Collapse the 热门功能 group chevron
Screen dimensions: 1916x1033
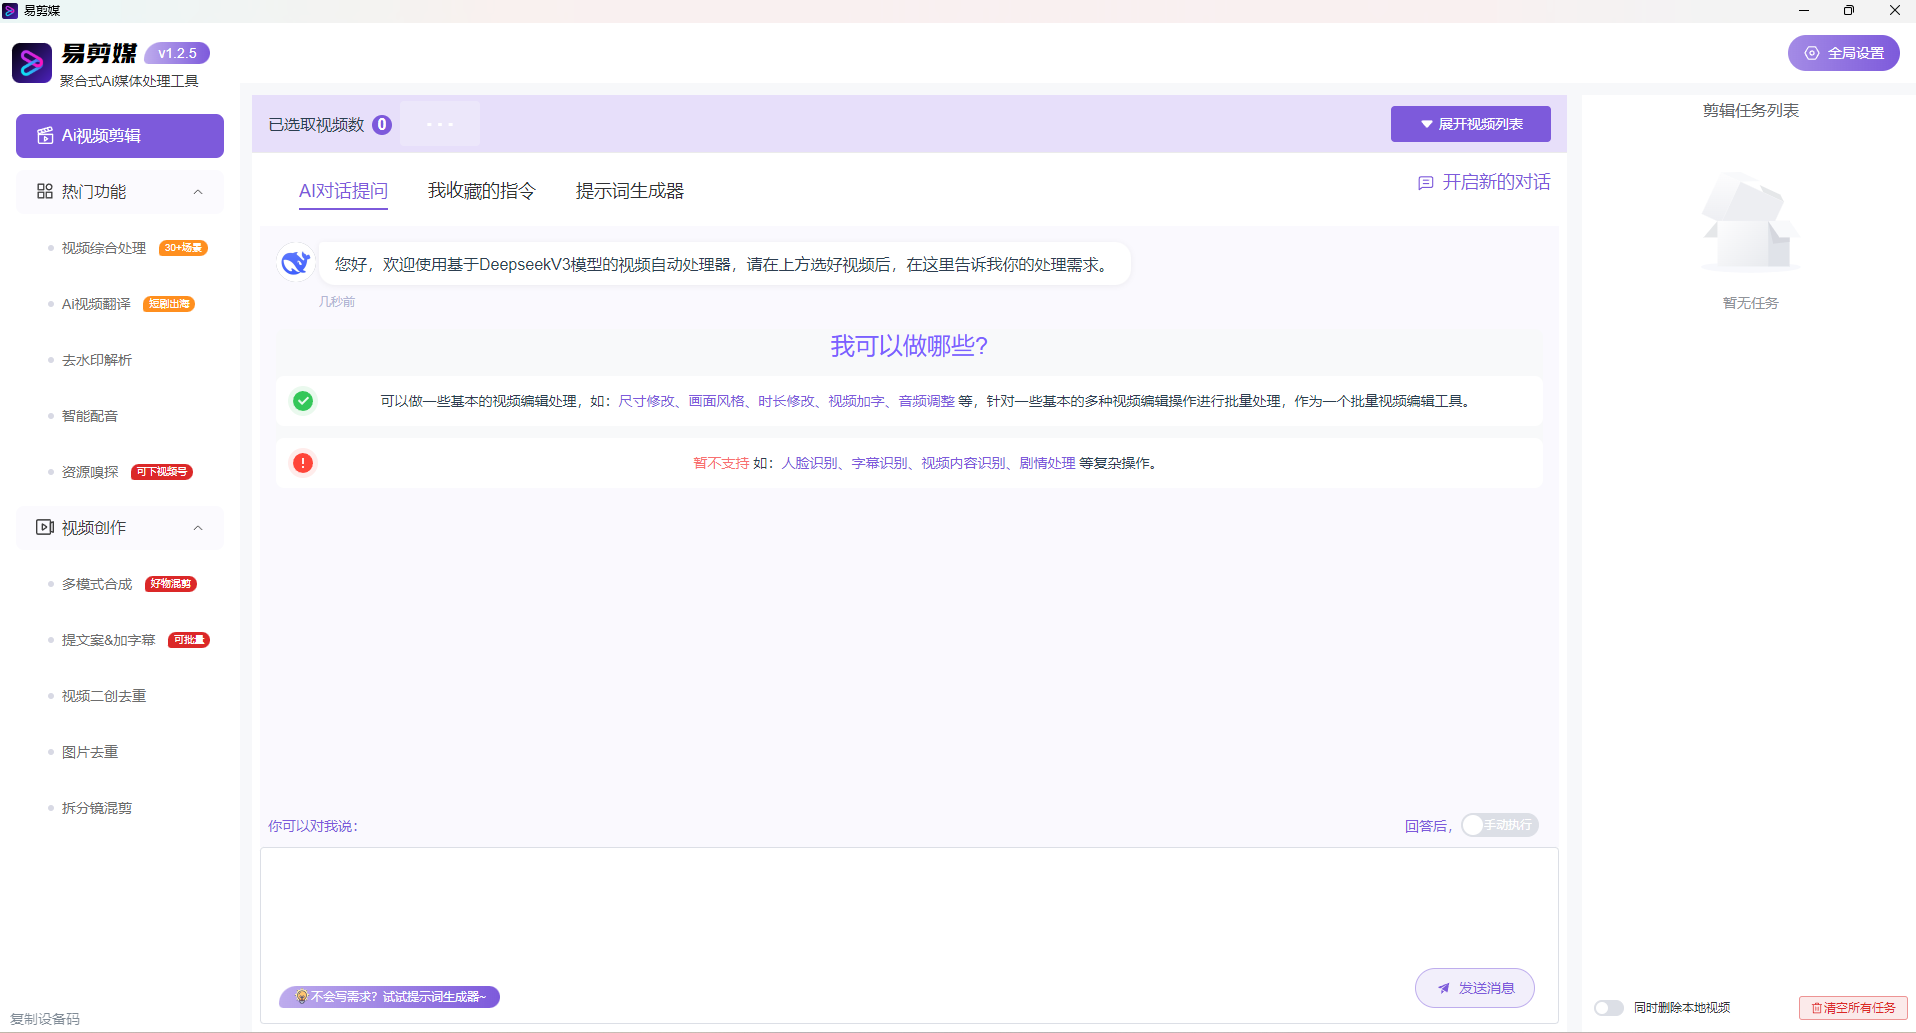coord(198,192)
